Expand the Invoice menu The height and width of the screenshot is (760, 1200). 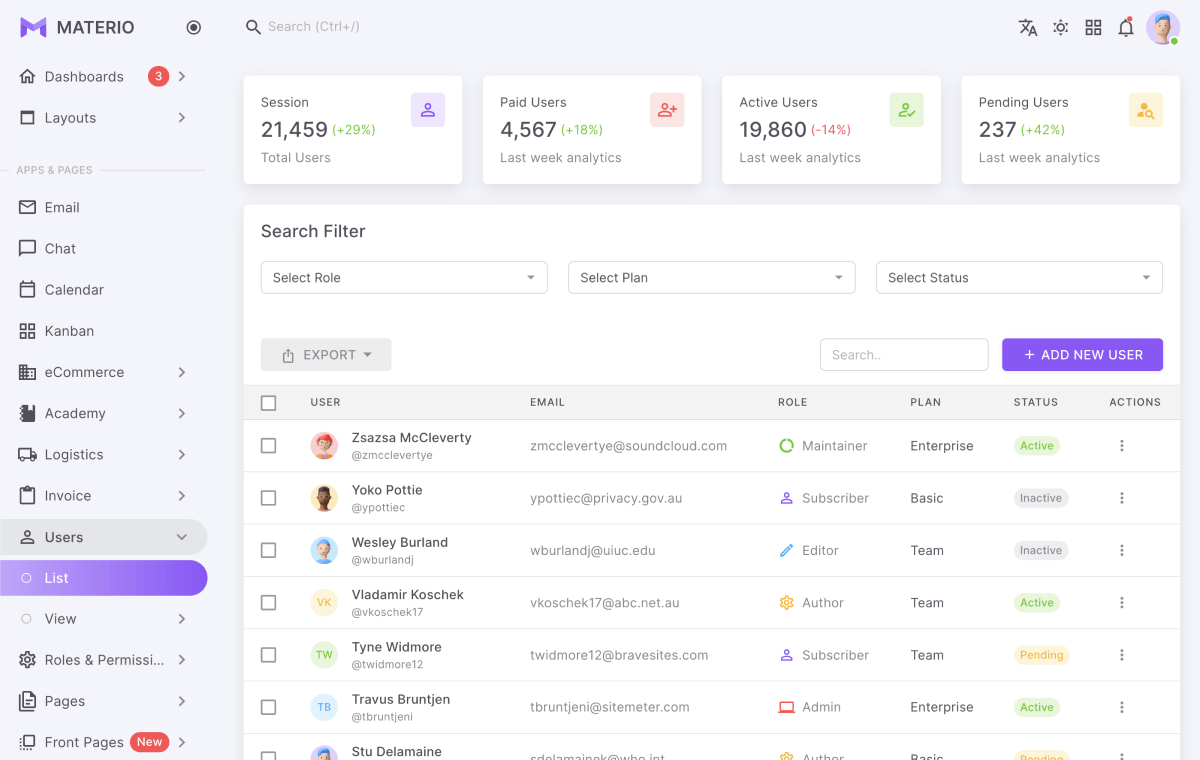pos(104,496)
